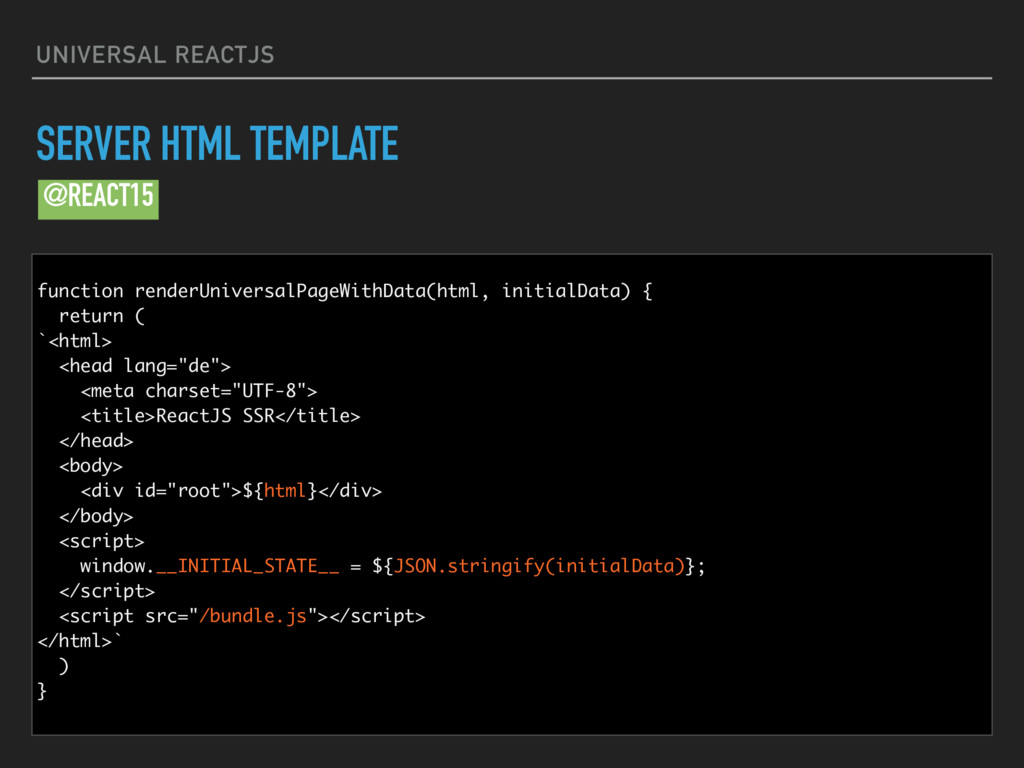1024x768 pixels.
Task: Click the 'SERVER HTML TEMPLATE' title
Action: [x=217, y=144]
